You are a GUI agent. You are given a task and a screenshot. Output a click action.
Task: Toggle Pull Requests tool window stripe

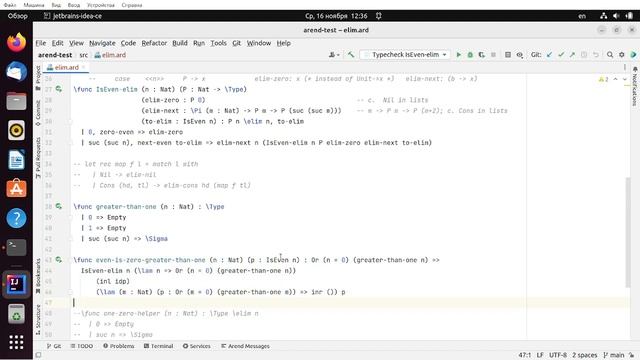[x=38, y=158]
